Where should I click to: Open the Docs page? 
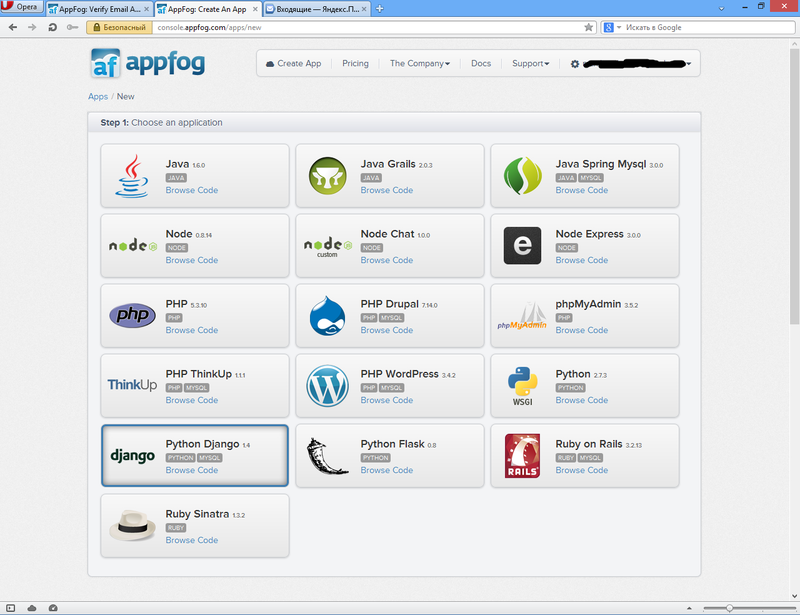tap(481, 63)
